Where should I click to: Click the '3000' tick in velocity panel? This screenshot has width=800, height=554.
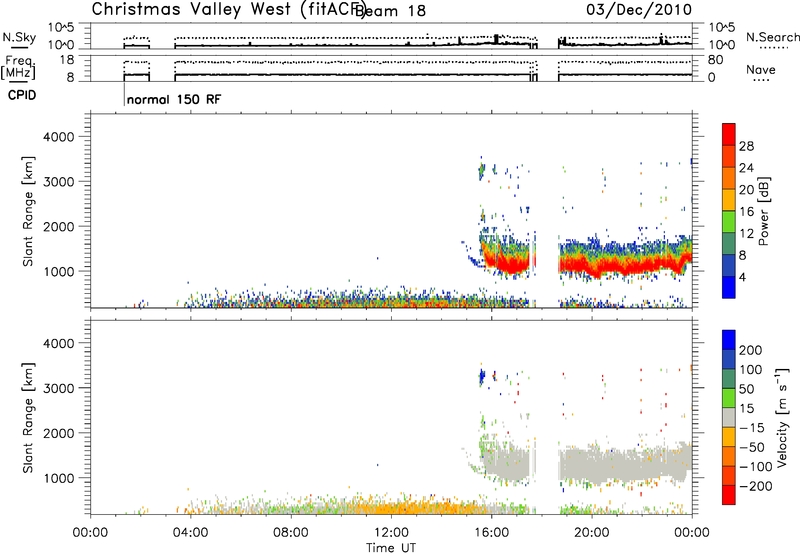click(x=58, y=388)
